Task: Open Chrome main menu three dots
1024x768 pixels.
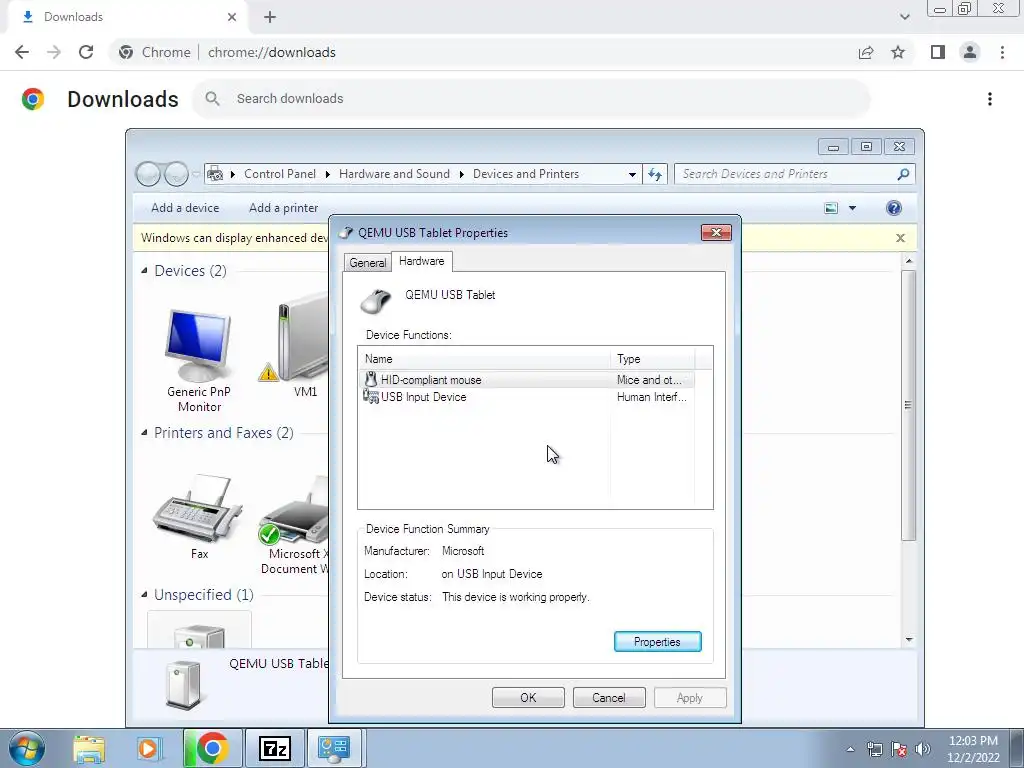Action: 1002,52
